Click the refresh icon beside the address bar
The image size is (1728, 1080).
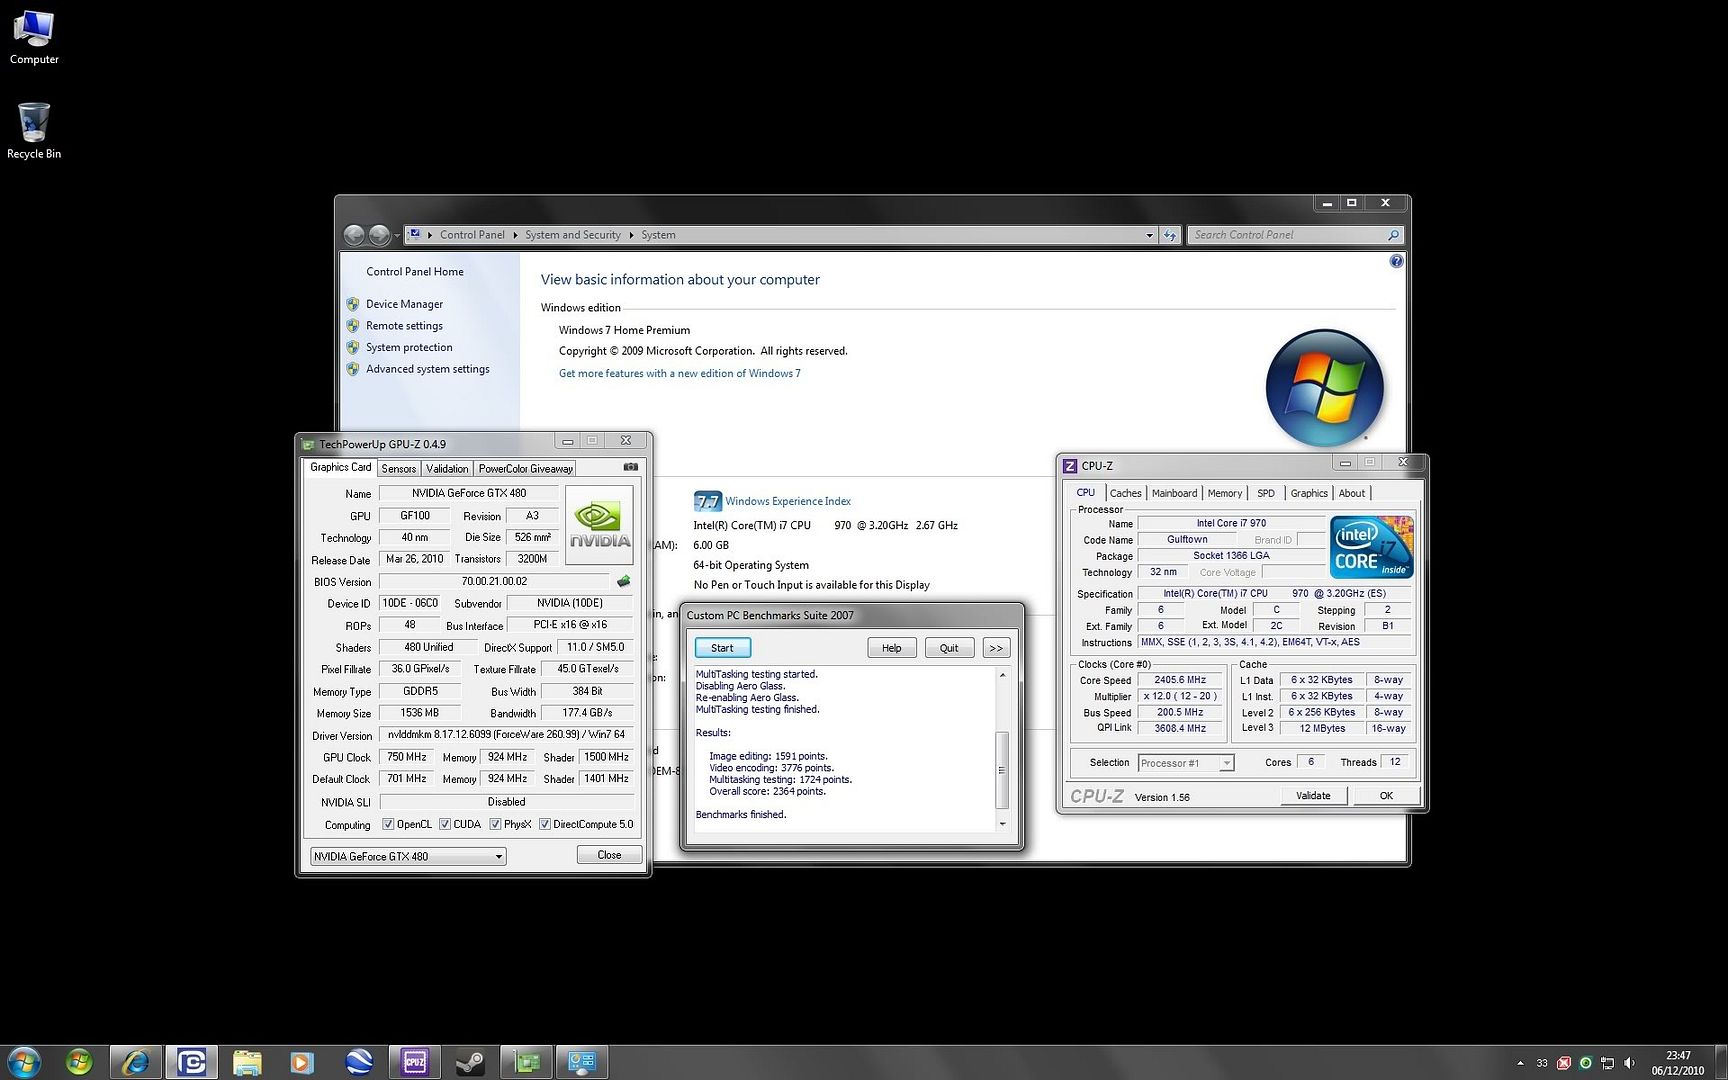(x=1170, y=235)
